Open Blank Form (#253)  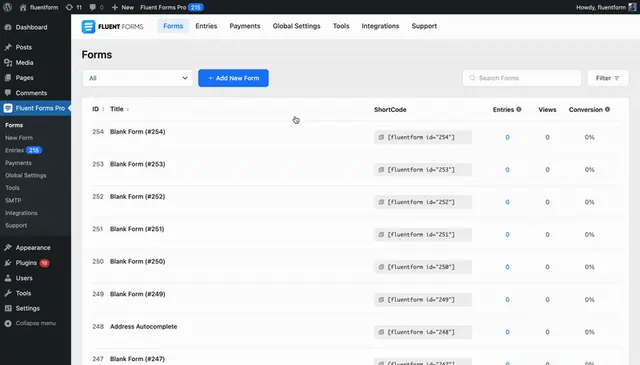[138, 164]
